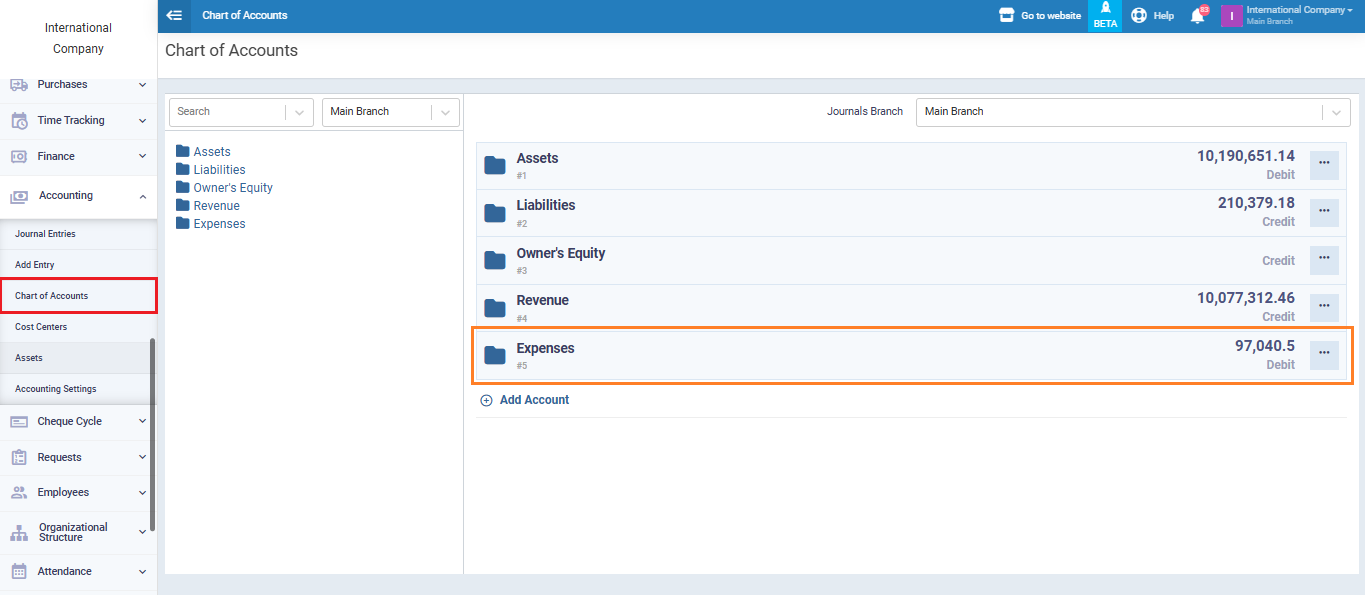Open the International Company user menu

tap(1298, 15)
